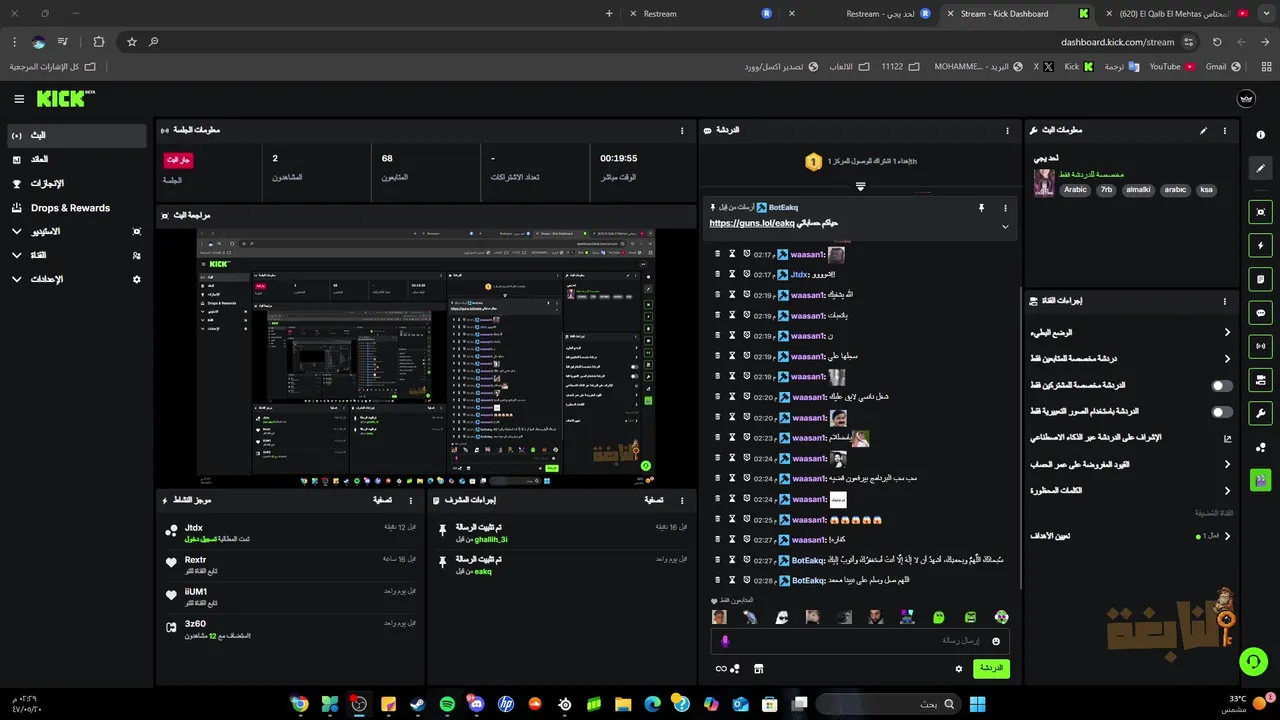Image resolution: width=1280 pixels, height=720 pixels.
Task: Open the banned words settings arrow
Action: coord(1227,490)
